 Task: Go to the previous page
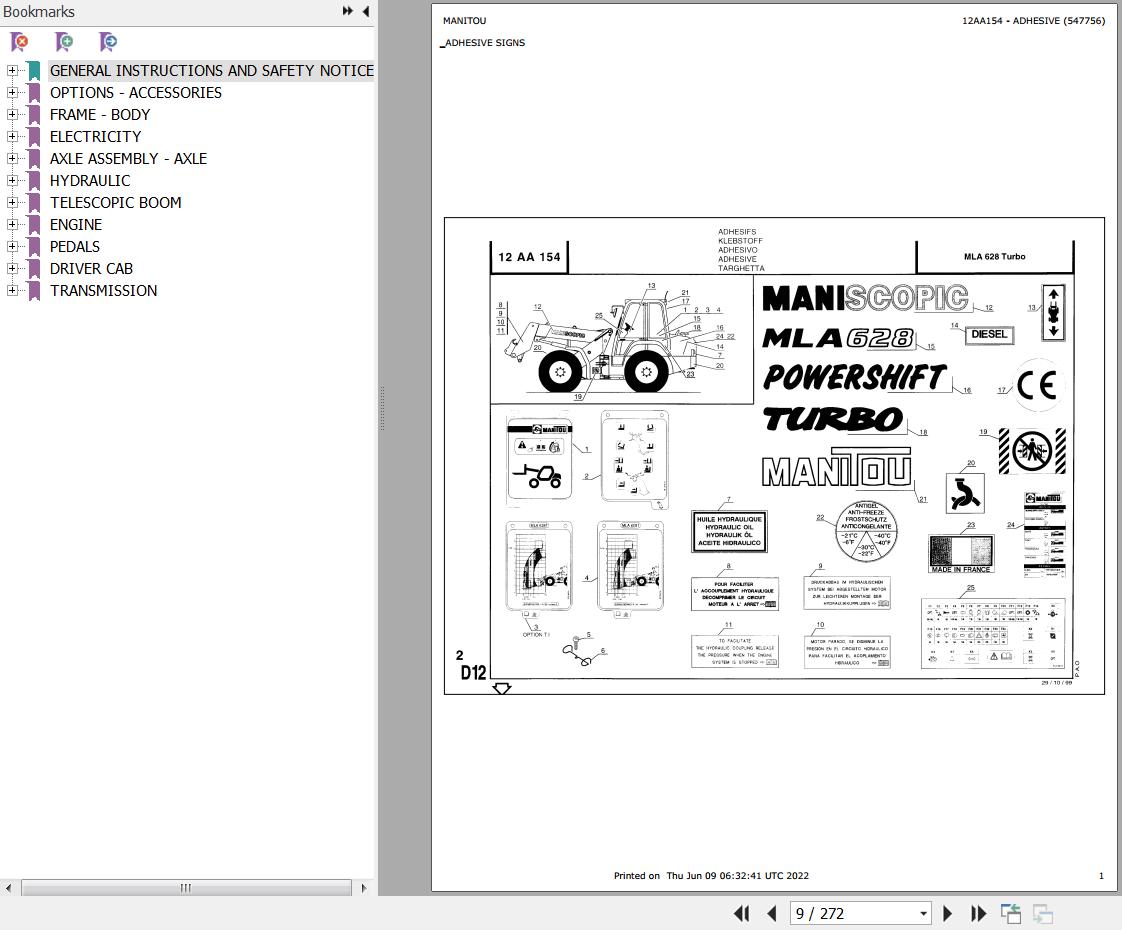(x=771, y=914)
